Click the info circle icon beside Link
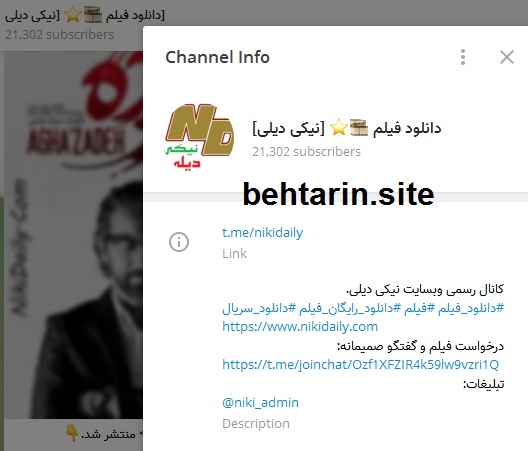Screen dimensions: 528x451 click(179, 242)
